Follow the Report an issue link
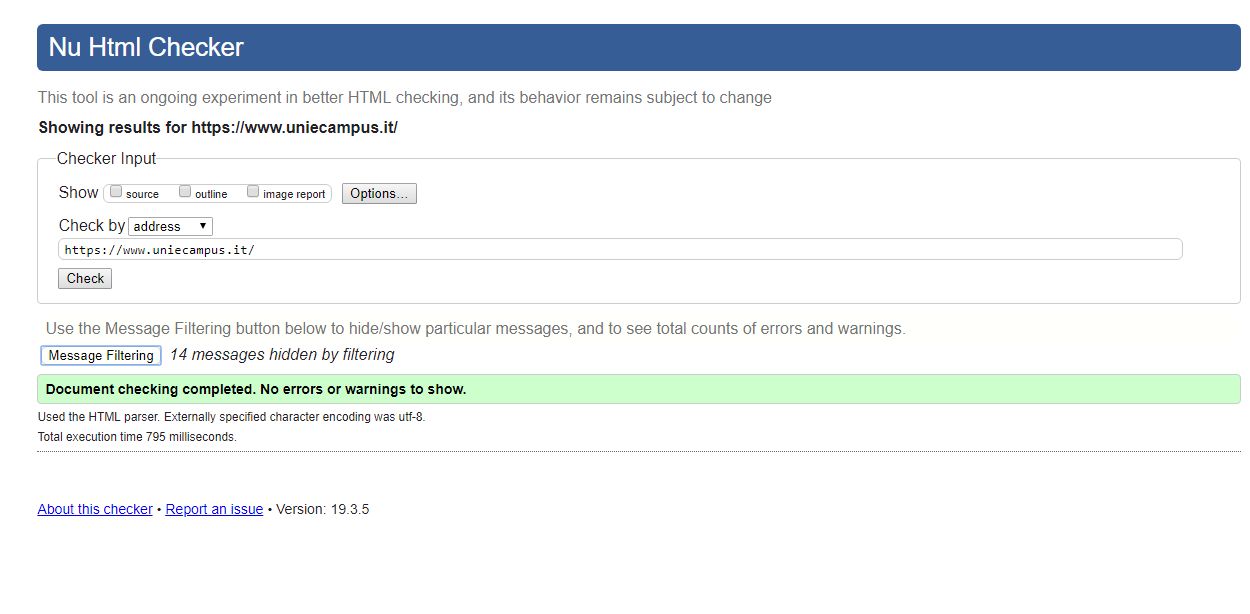Viewport: 1250px width, 614px height. click(214, 509)
